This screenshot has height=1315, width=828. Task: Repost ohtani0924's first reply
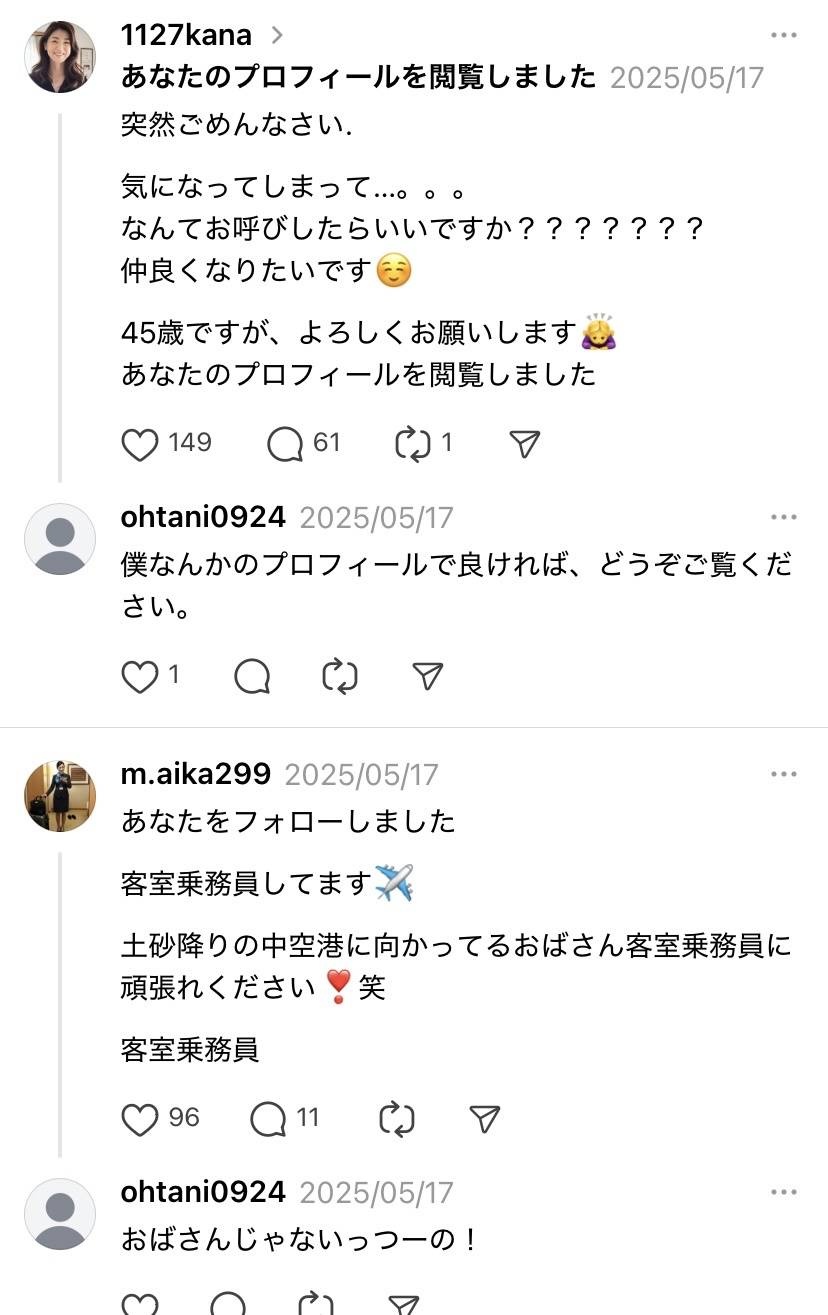pyautogui.click(x=340, y=677)
